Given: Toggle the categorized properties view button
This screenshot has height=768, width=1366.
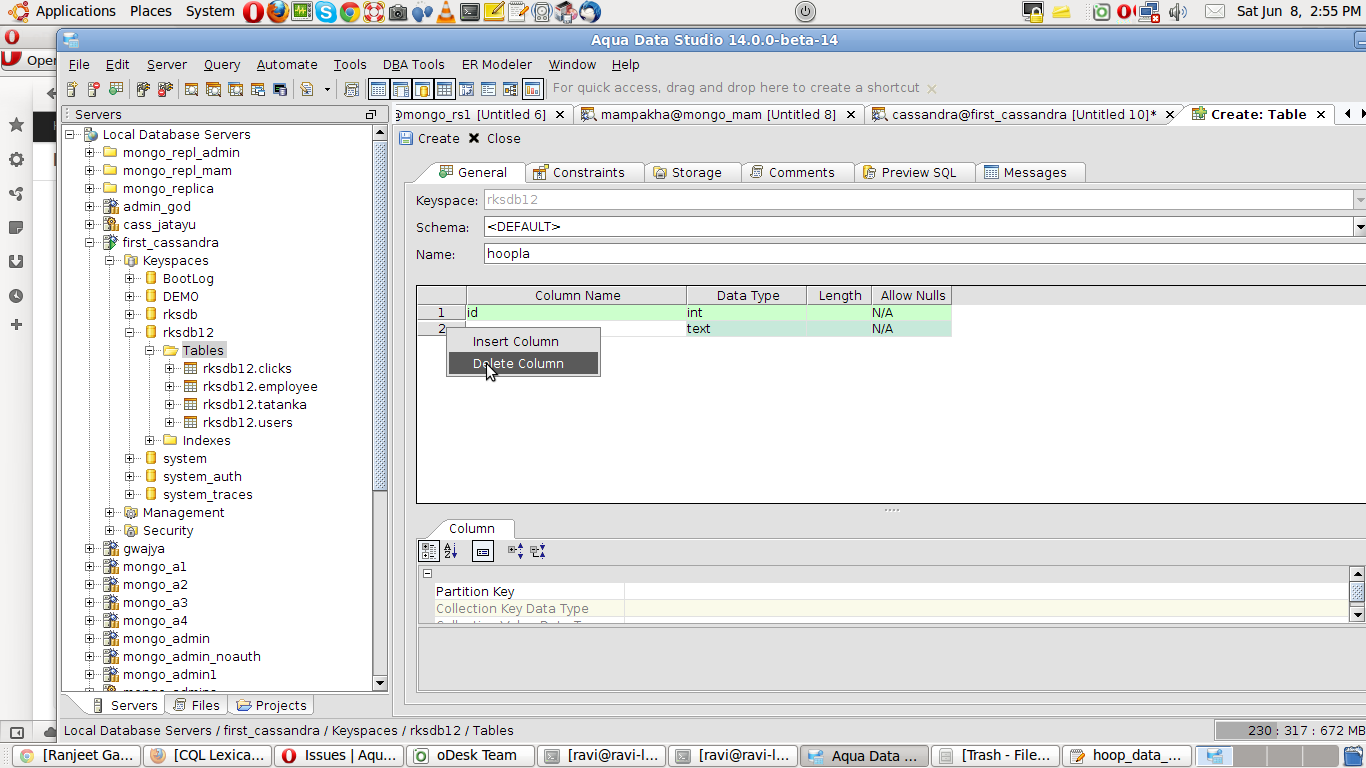Looking at the screenshot, I should (x=429, y=551).
